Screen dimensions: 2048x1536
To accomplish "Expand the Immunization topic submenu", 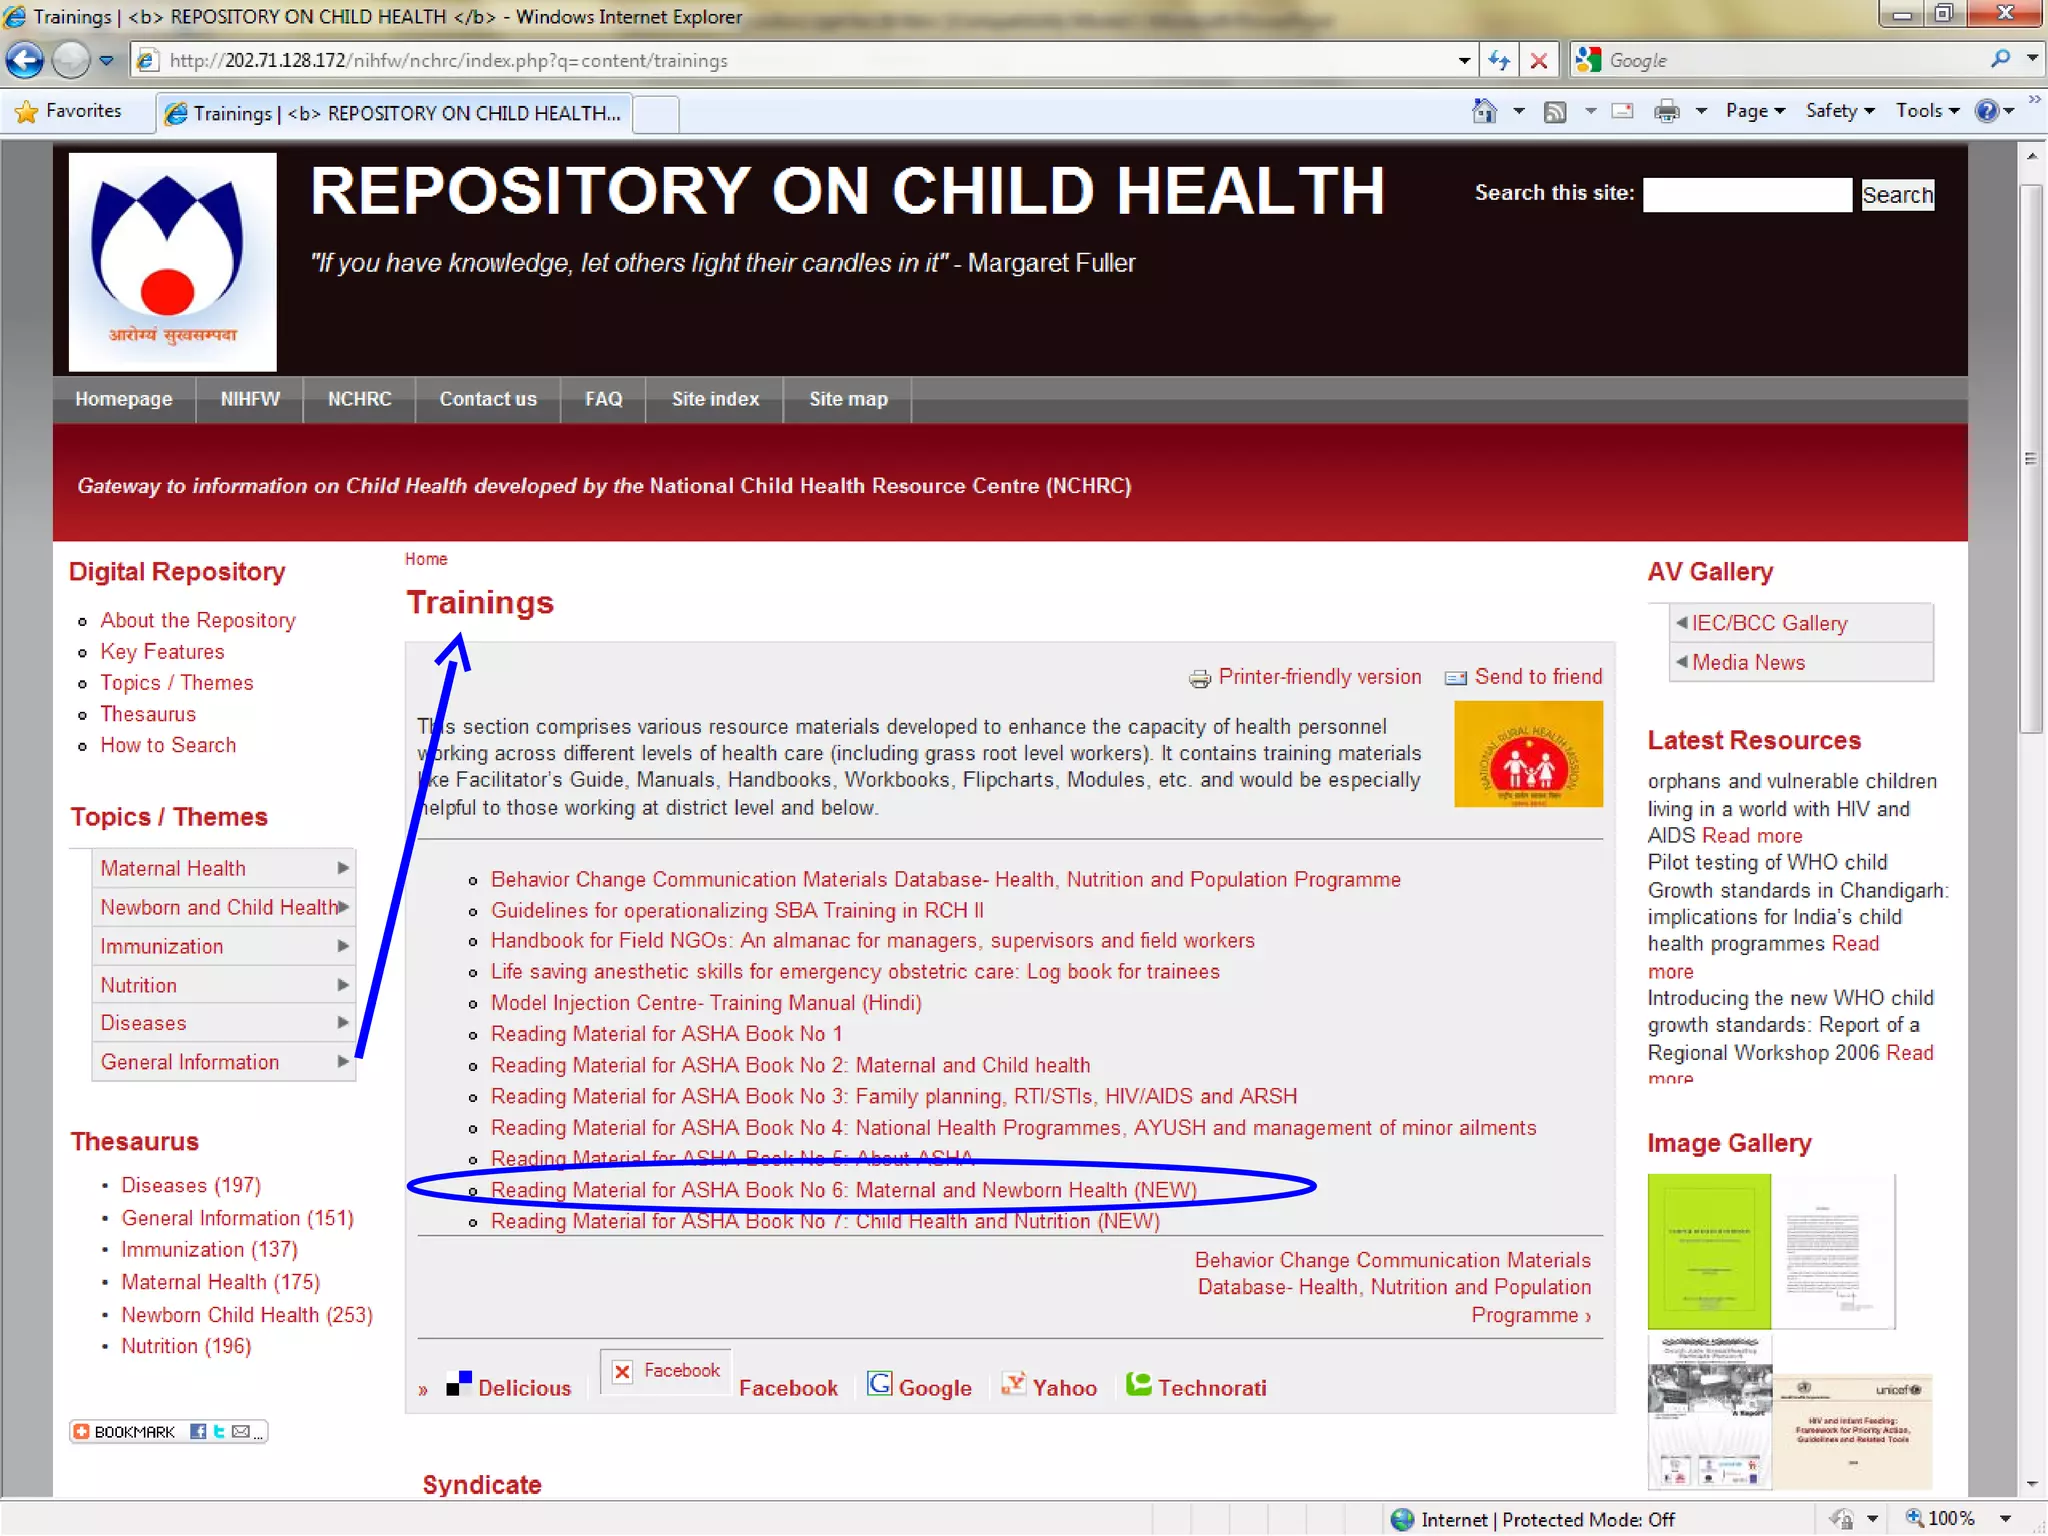I will 343,946.
